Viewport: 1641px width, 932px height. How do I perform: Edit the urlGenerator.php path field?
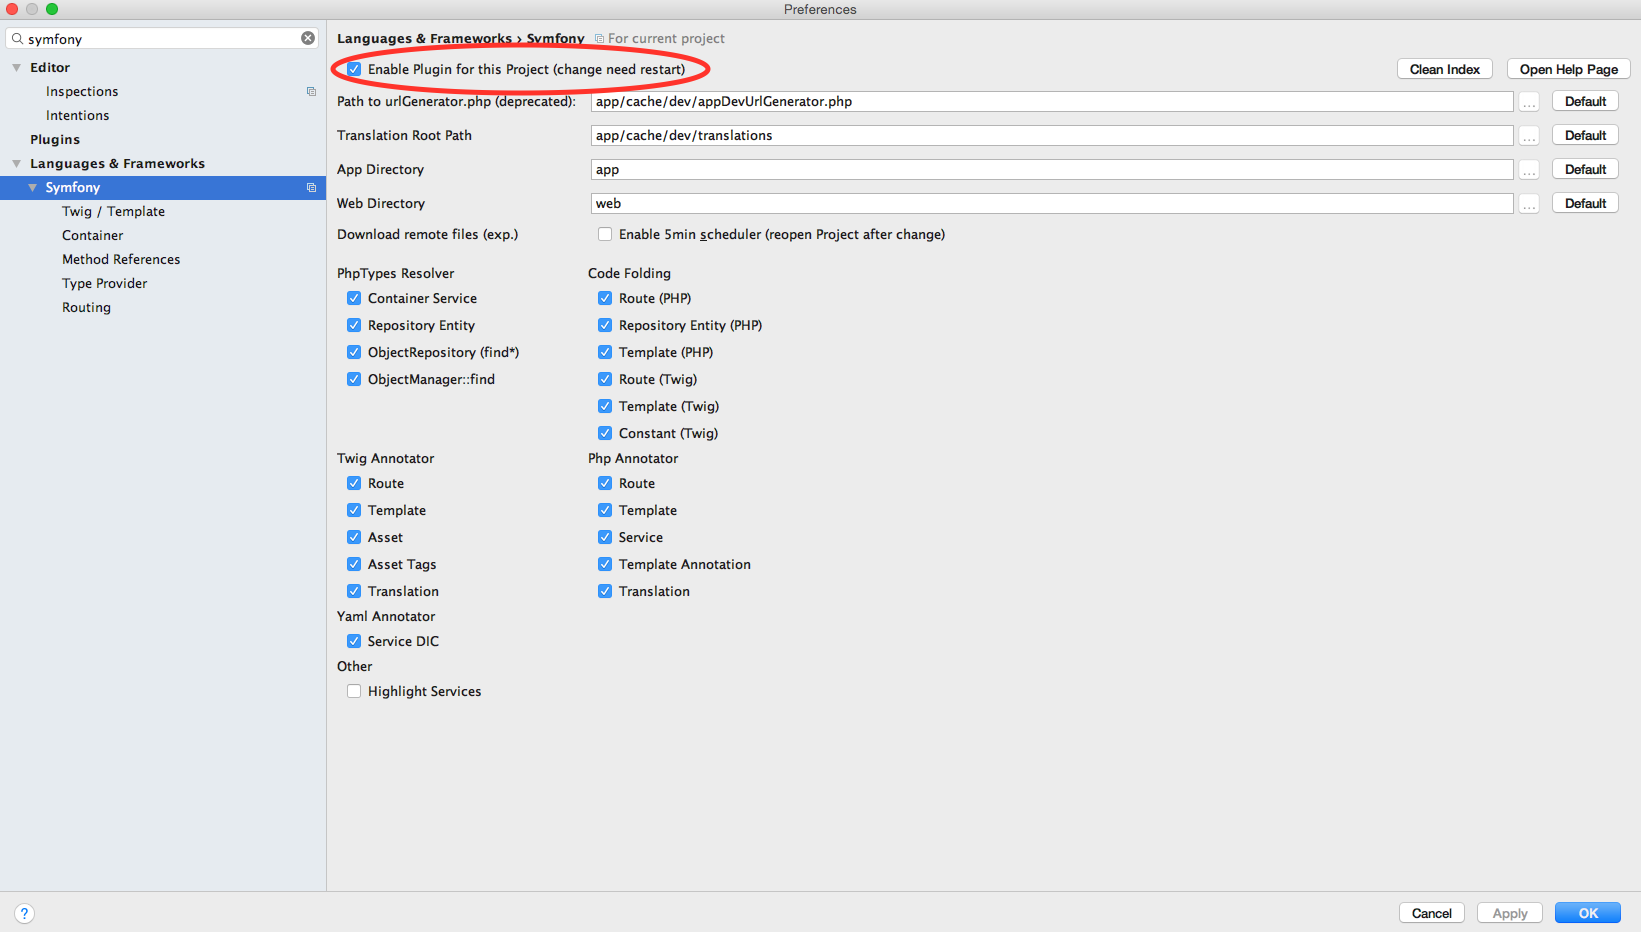pos(1052,102)
